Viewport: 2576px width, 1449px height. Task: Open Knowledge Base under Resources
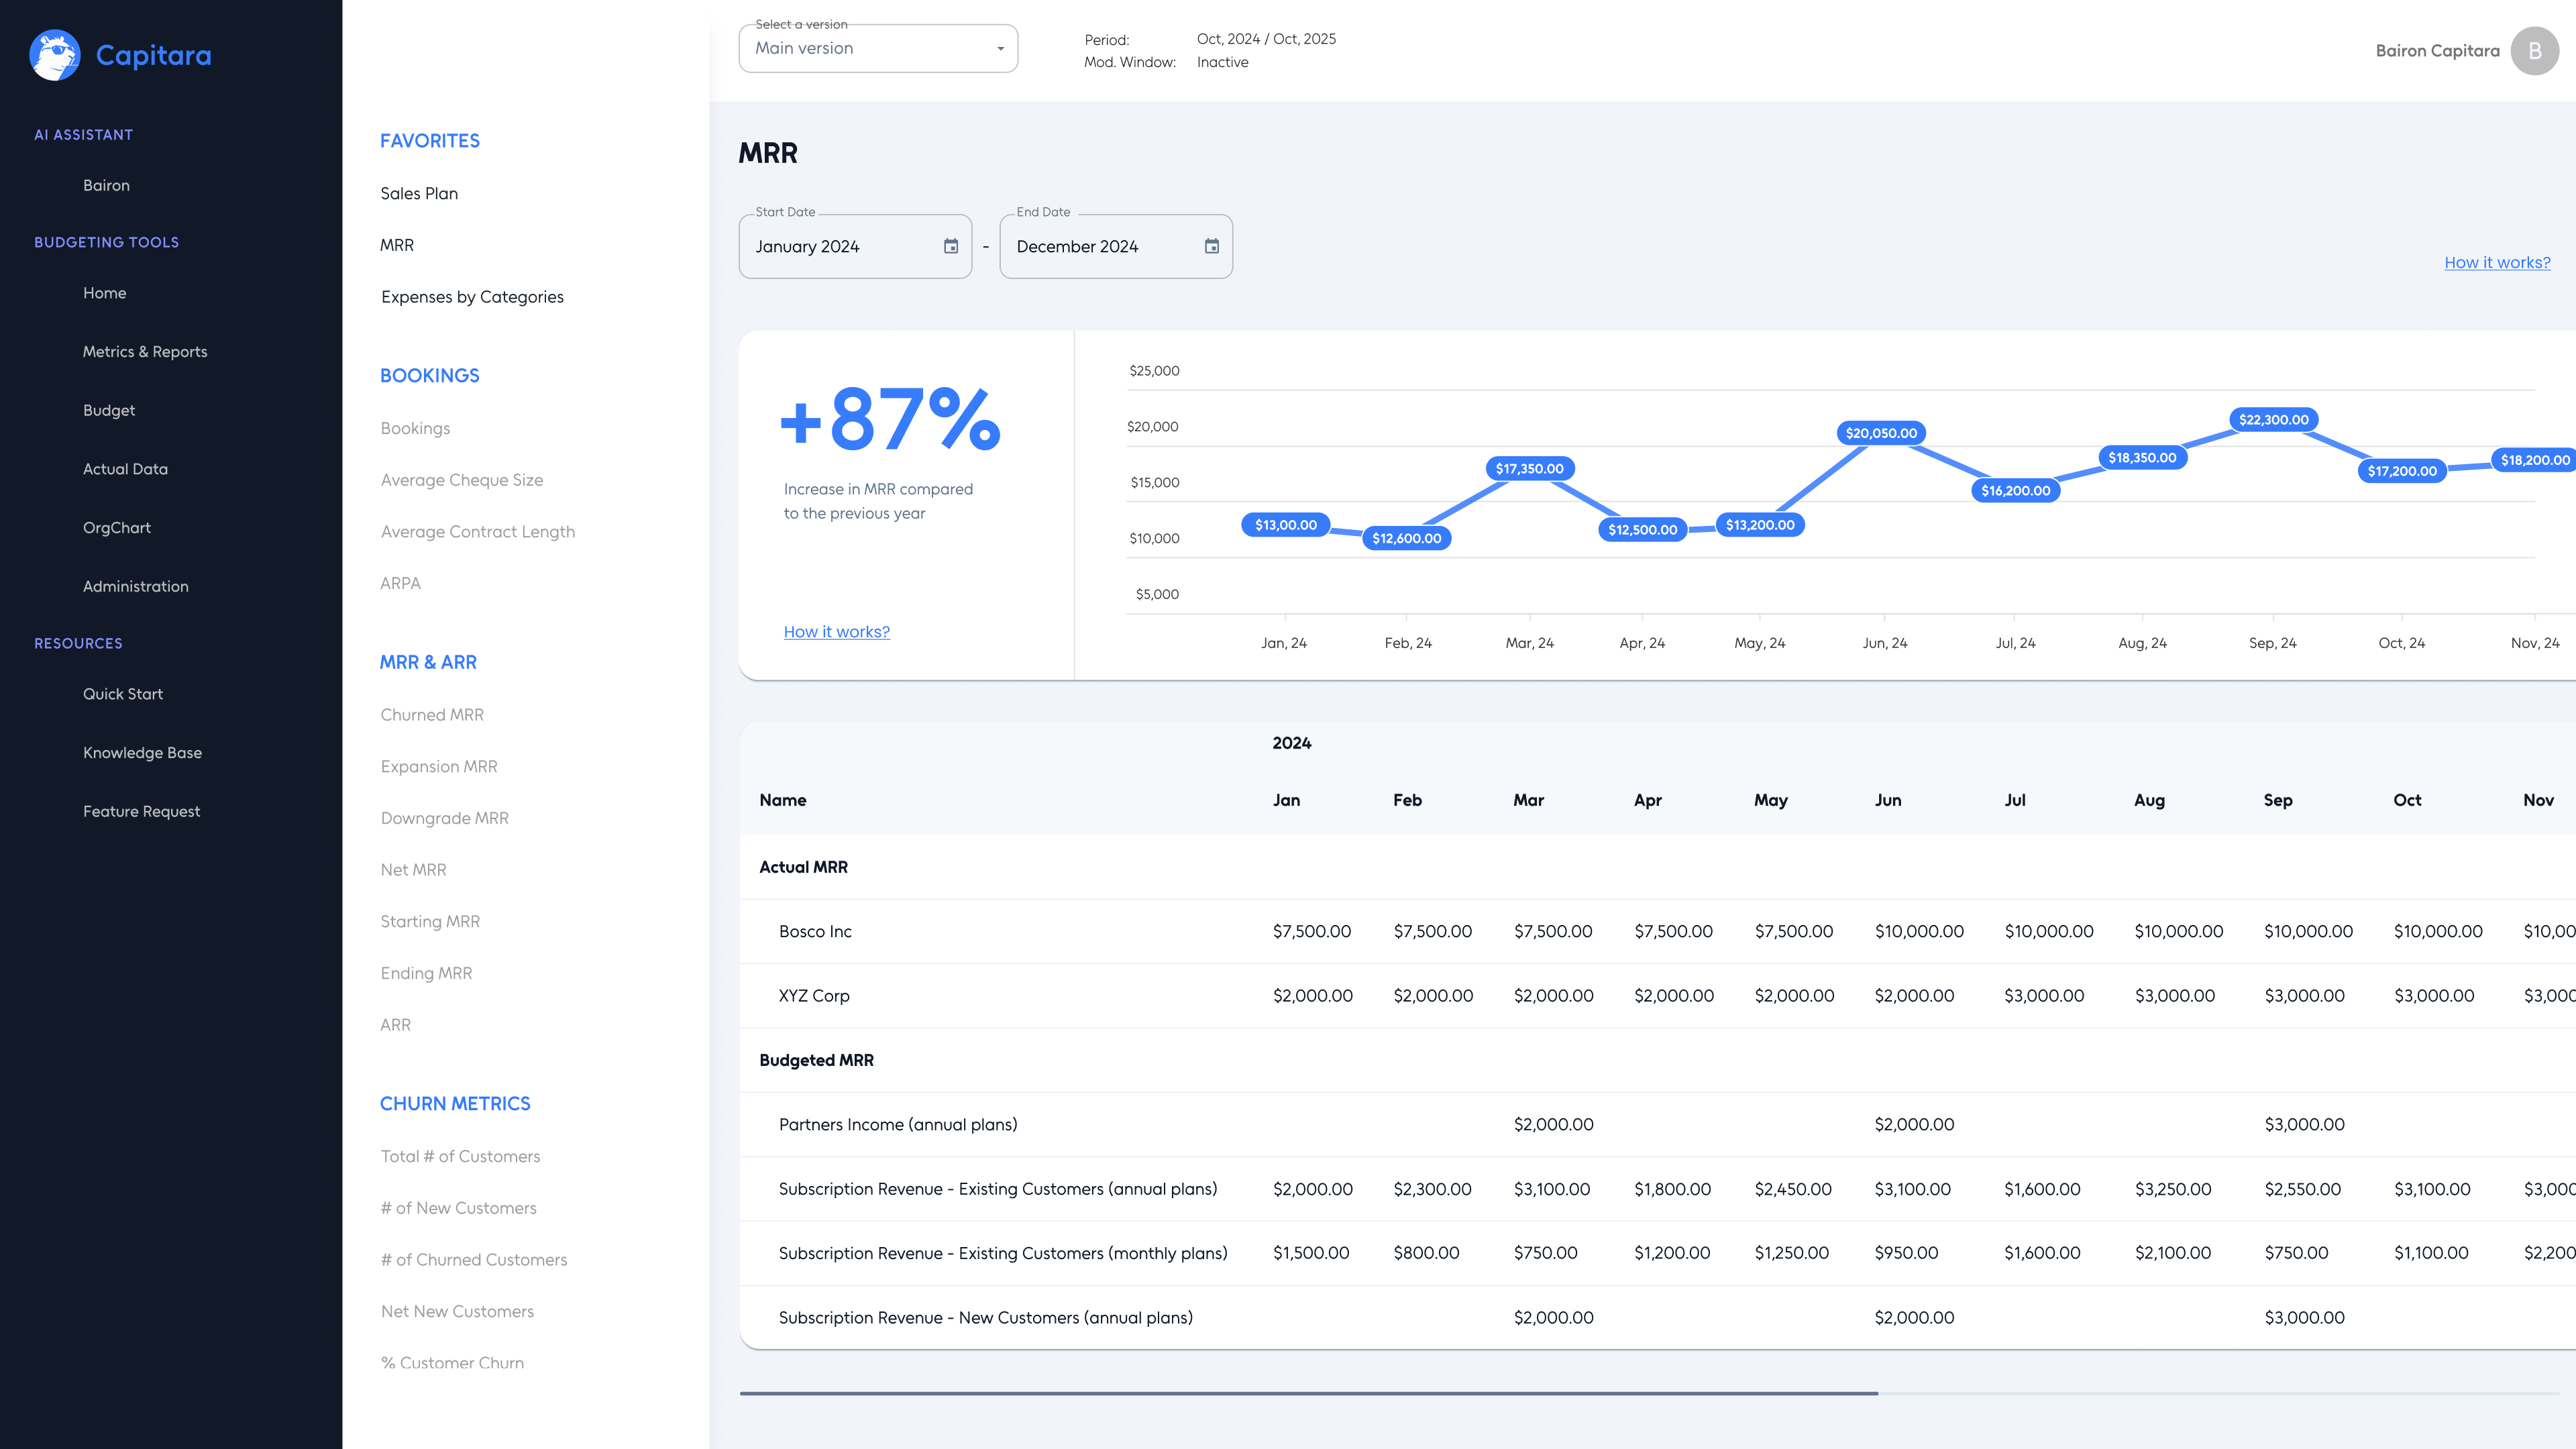(x=142, y=753)
